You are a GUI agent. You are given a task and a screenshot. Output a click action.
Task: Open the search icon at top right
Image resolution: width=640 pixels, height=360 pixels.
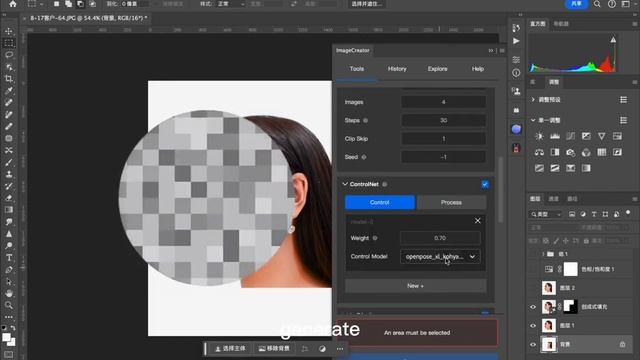pyautogui.click(x=597, y=4)
